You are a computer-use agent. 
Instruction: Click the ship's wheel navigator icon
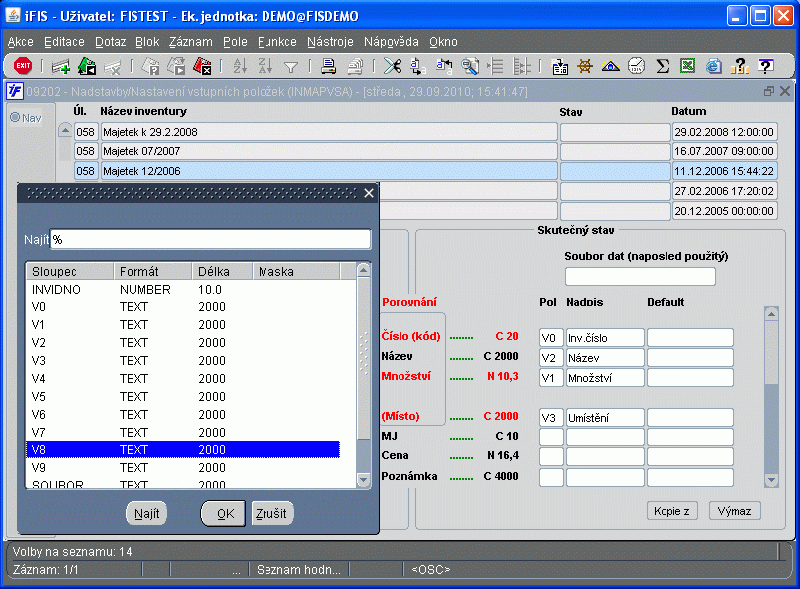click(x=585, y=66)
